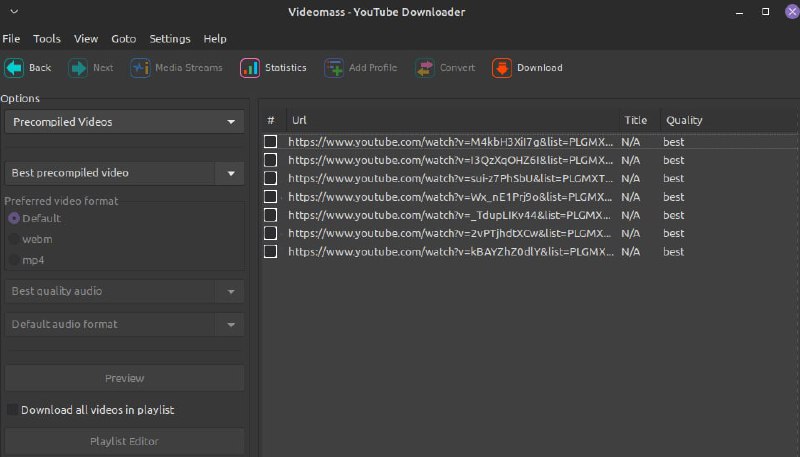
Task: Select the URL containing 2vPTjhdtXCw
Action: (x=451, y=234)
